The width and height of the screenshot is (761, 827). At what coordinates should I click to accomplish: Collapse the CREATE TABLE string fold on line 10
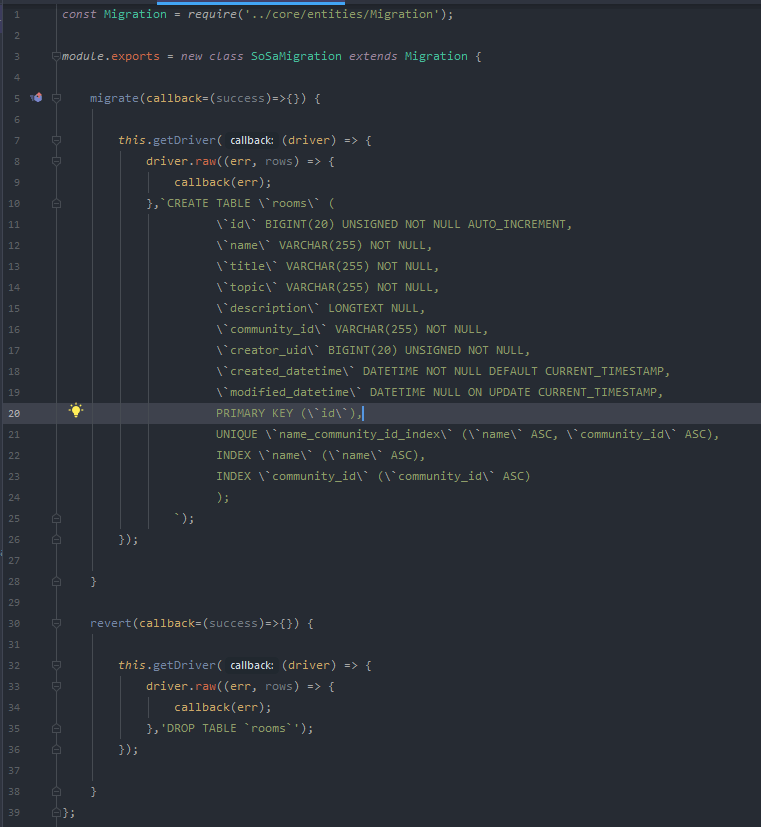(56, 203)
